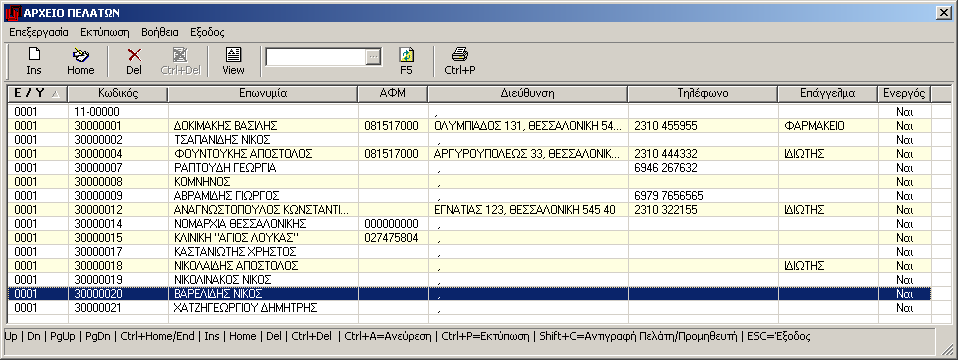Click phone number 6946 267632
Viewport: 958px width, 360px height.
[x=666, y=167]
